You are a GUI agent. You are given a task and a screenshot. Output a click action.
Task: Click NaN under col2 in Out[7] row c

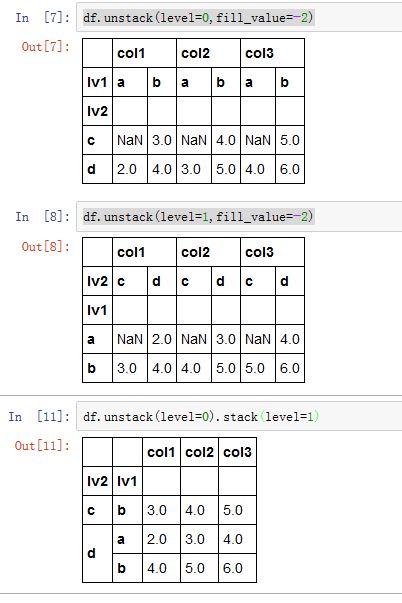[194, 140]
